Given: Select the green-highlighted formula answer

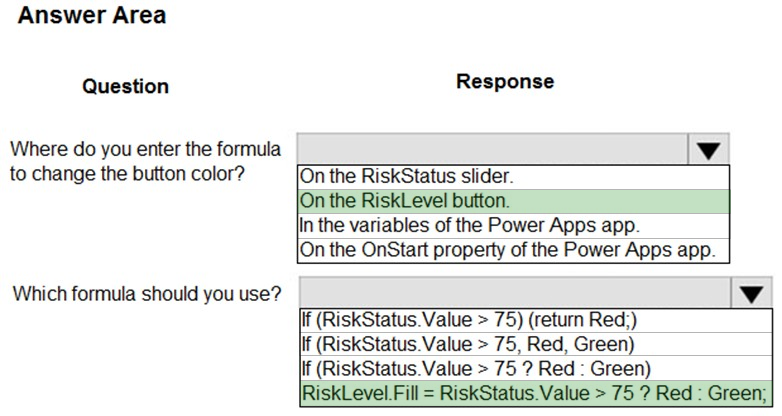Looking at the screenshot, I should tap(536, 393).
